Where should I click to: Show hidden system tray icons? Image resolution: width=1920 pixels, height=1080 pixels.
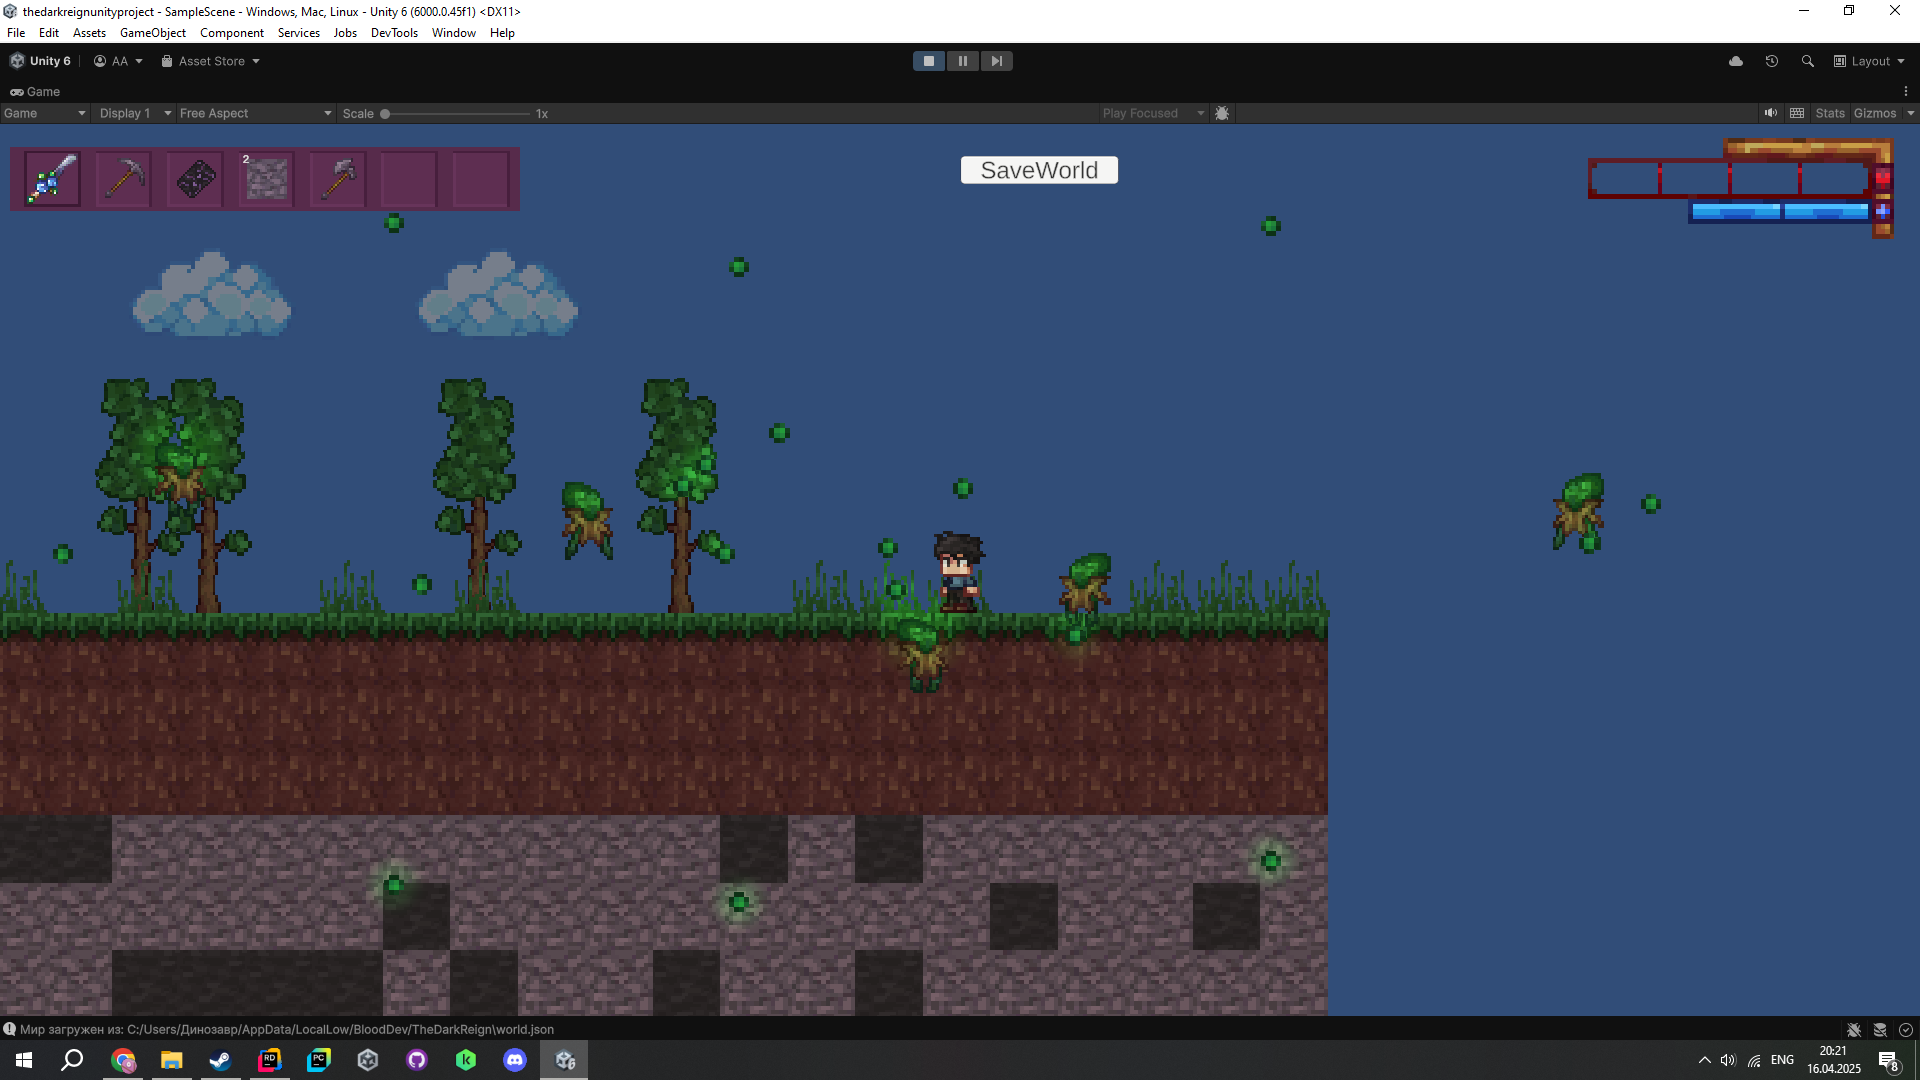tap(1704, 1060)
